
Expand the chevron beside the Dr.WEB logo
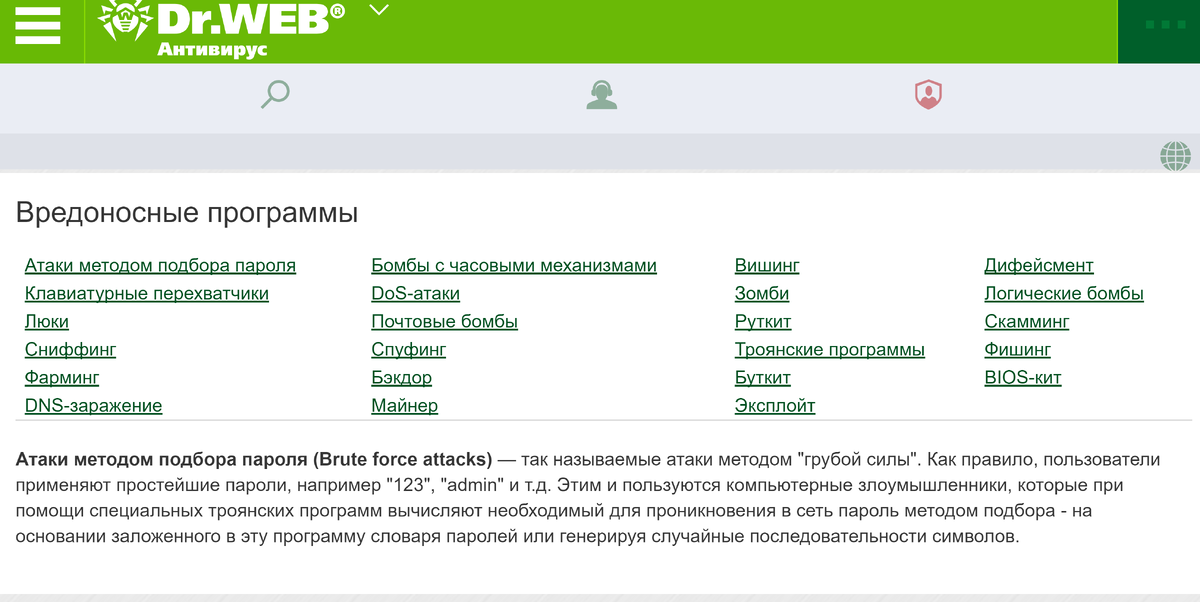tap(375, 11)
